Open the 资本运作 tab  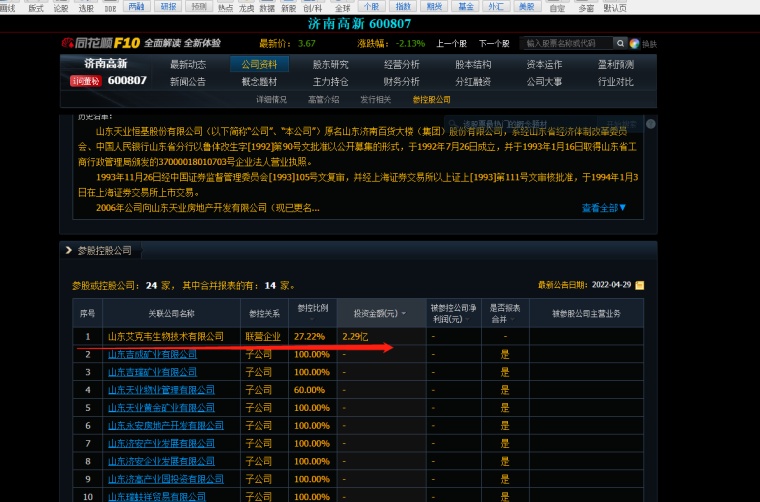[x=544, y=64]
